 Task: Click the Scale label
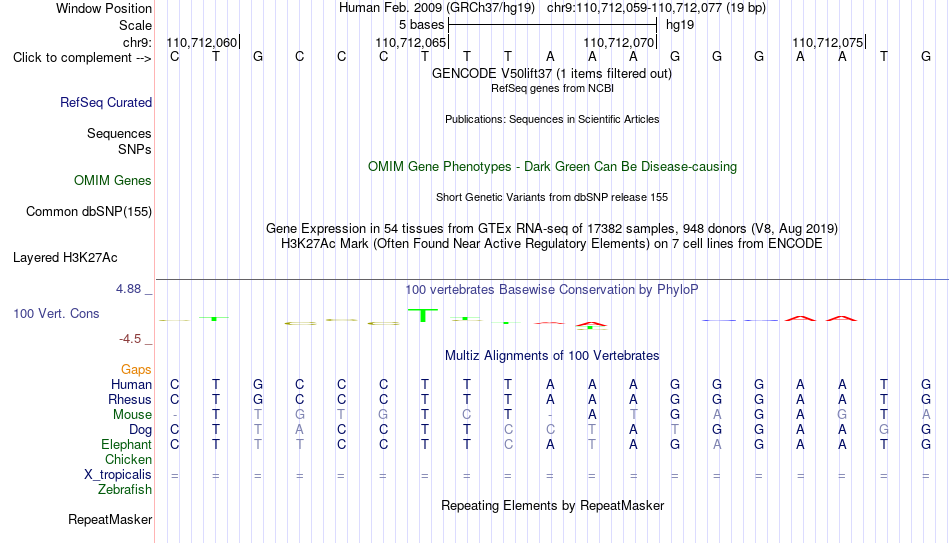coord(136,25)
